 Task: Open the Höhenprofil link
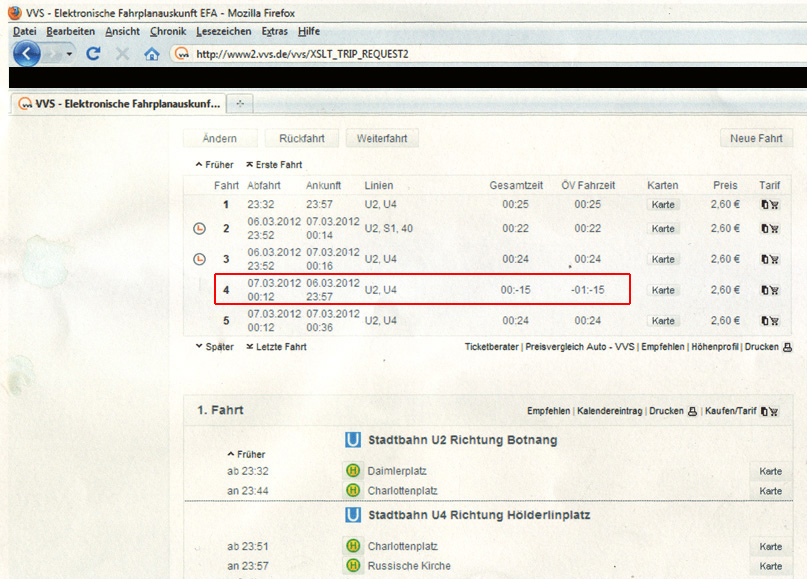[715, 347]
